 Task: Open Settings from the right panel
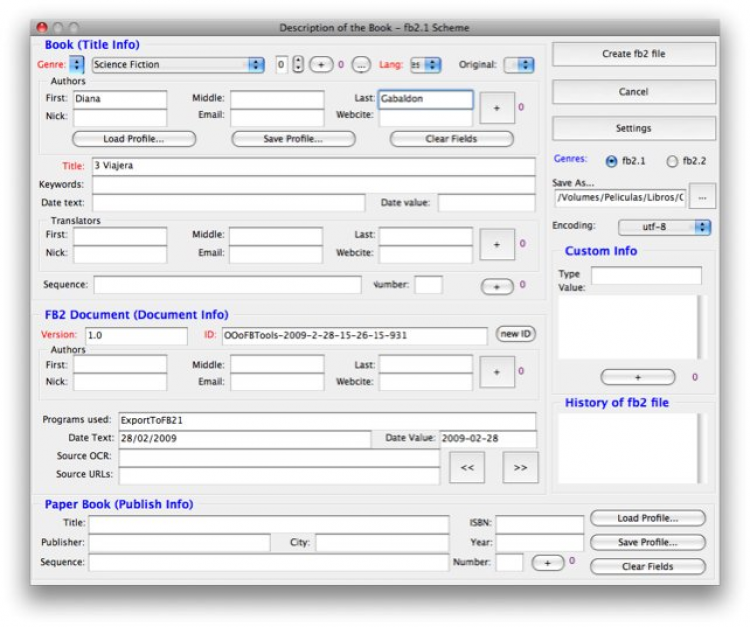(x=634, y=129)
